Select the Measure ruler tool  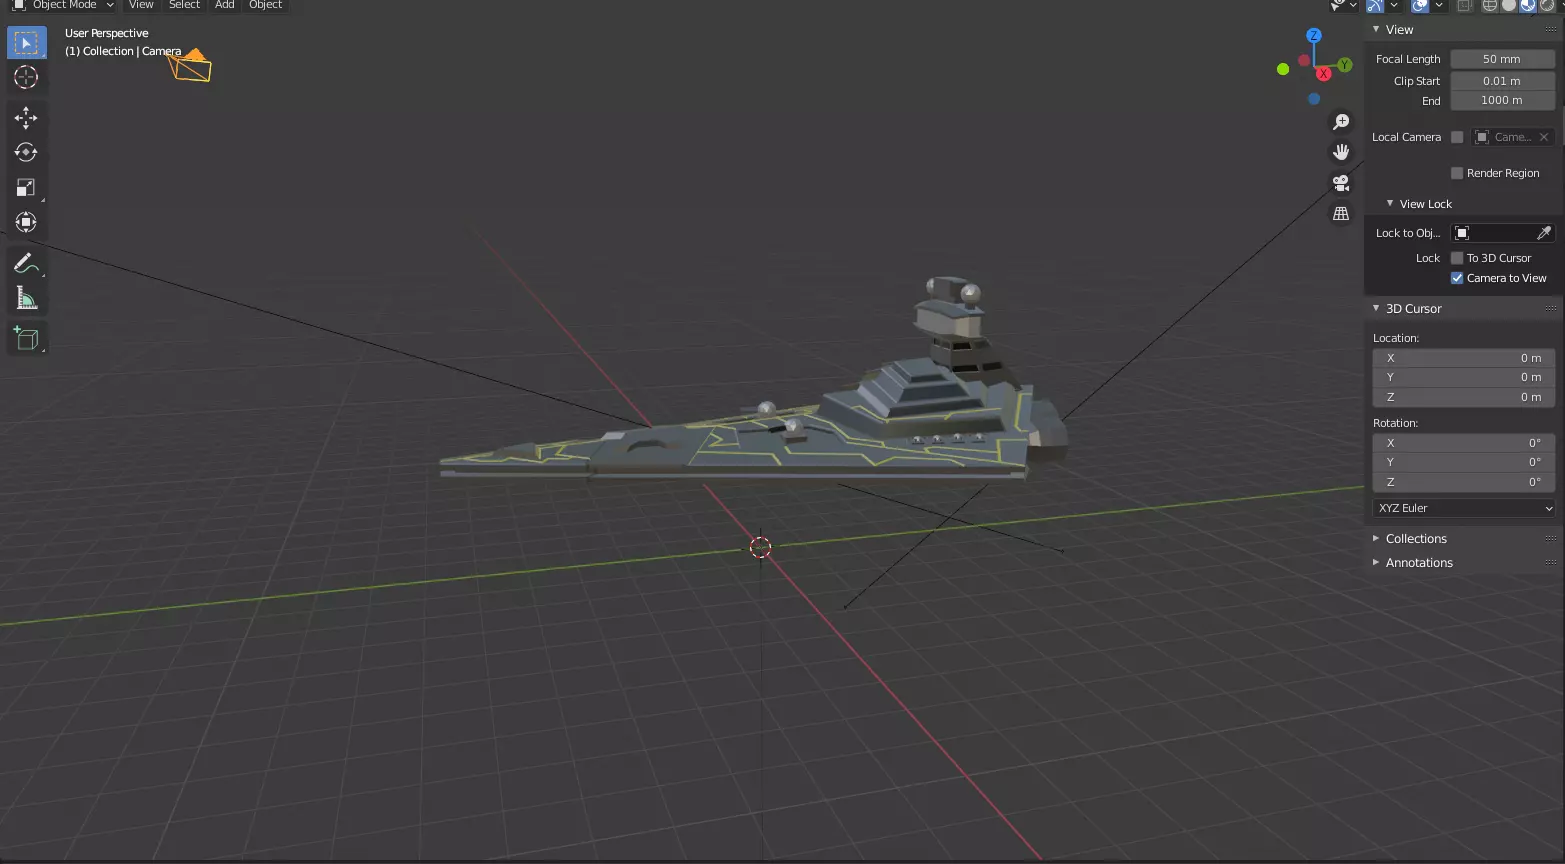(27, 298)
